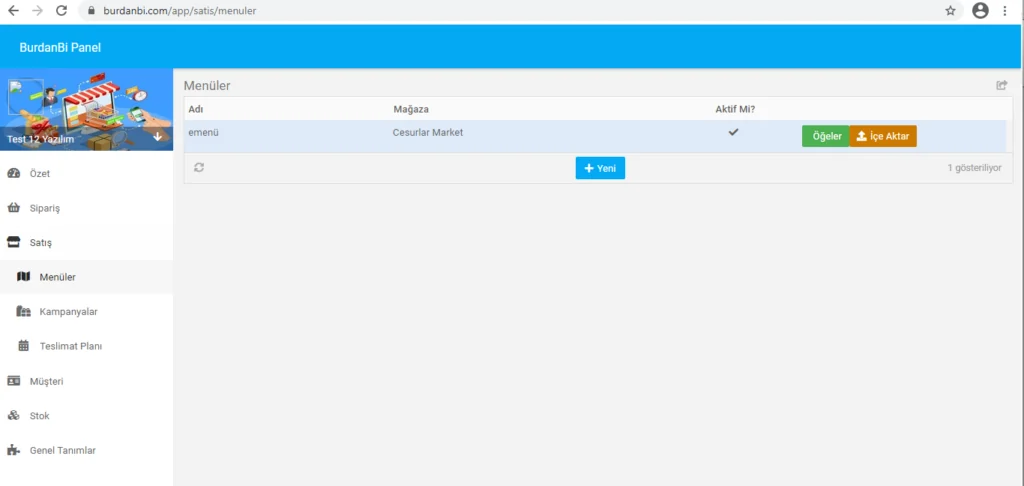Expand the Müşteri menu section
Image resolution: width=1024 pixels, height=486 pixels.
86,381
